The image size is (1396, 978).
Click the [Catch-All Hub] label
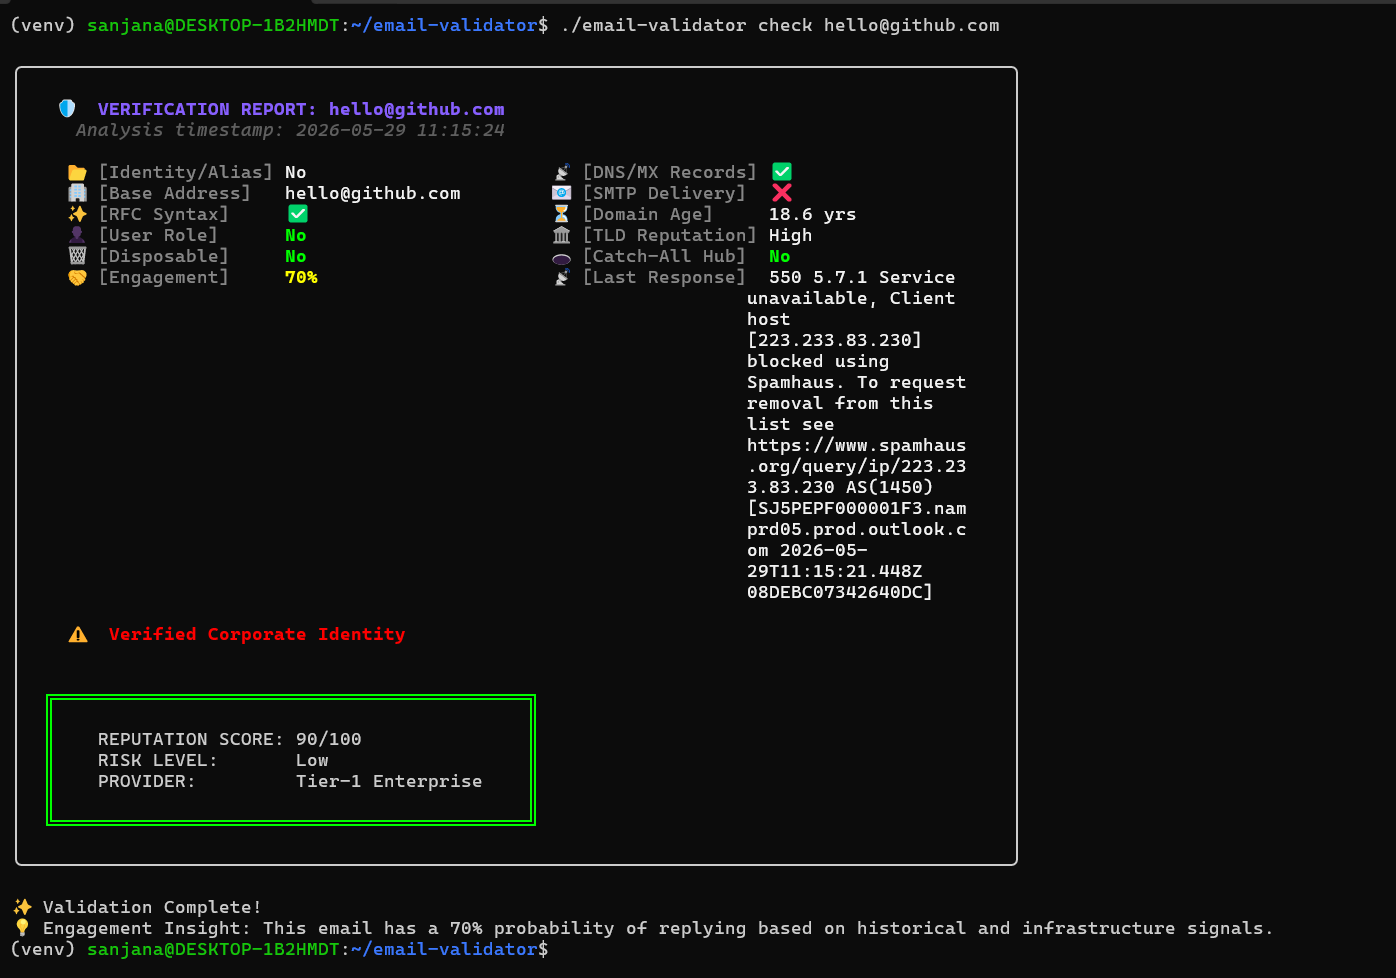(x=664, y=256)
